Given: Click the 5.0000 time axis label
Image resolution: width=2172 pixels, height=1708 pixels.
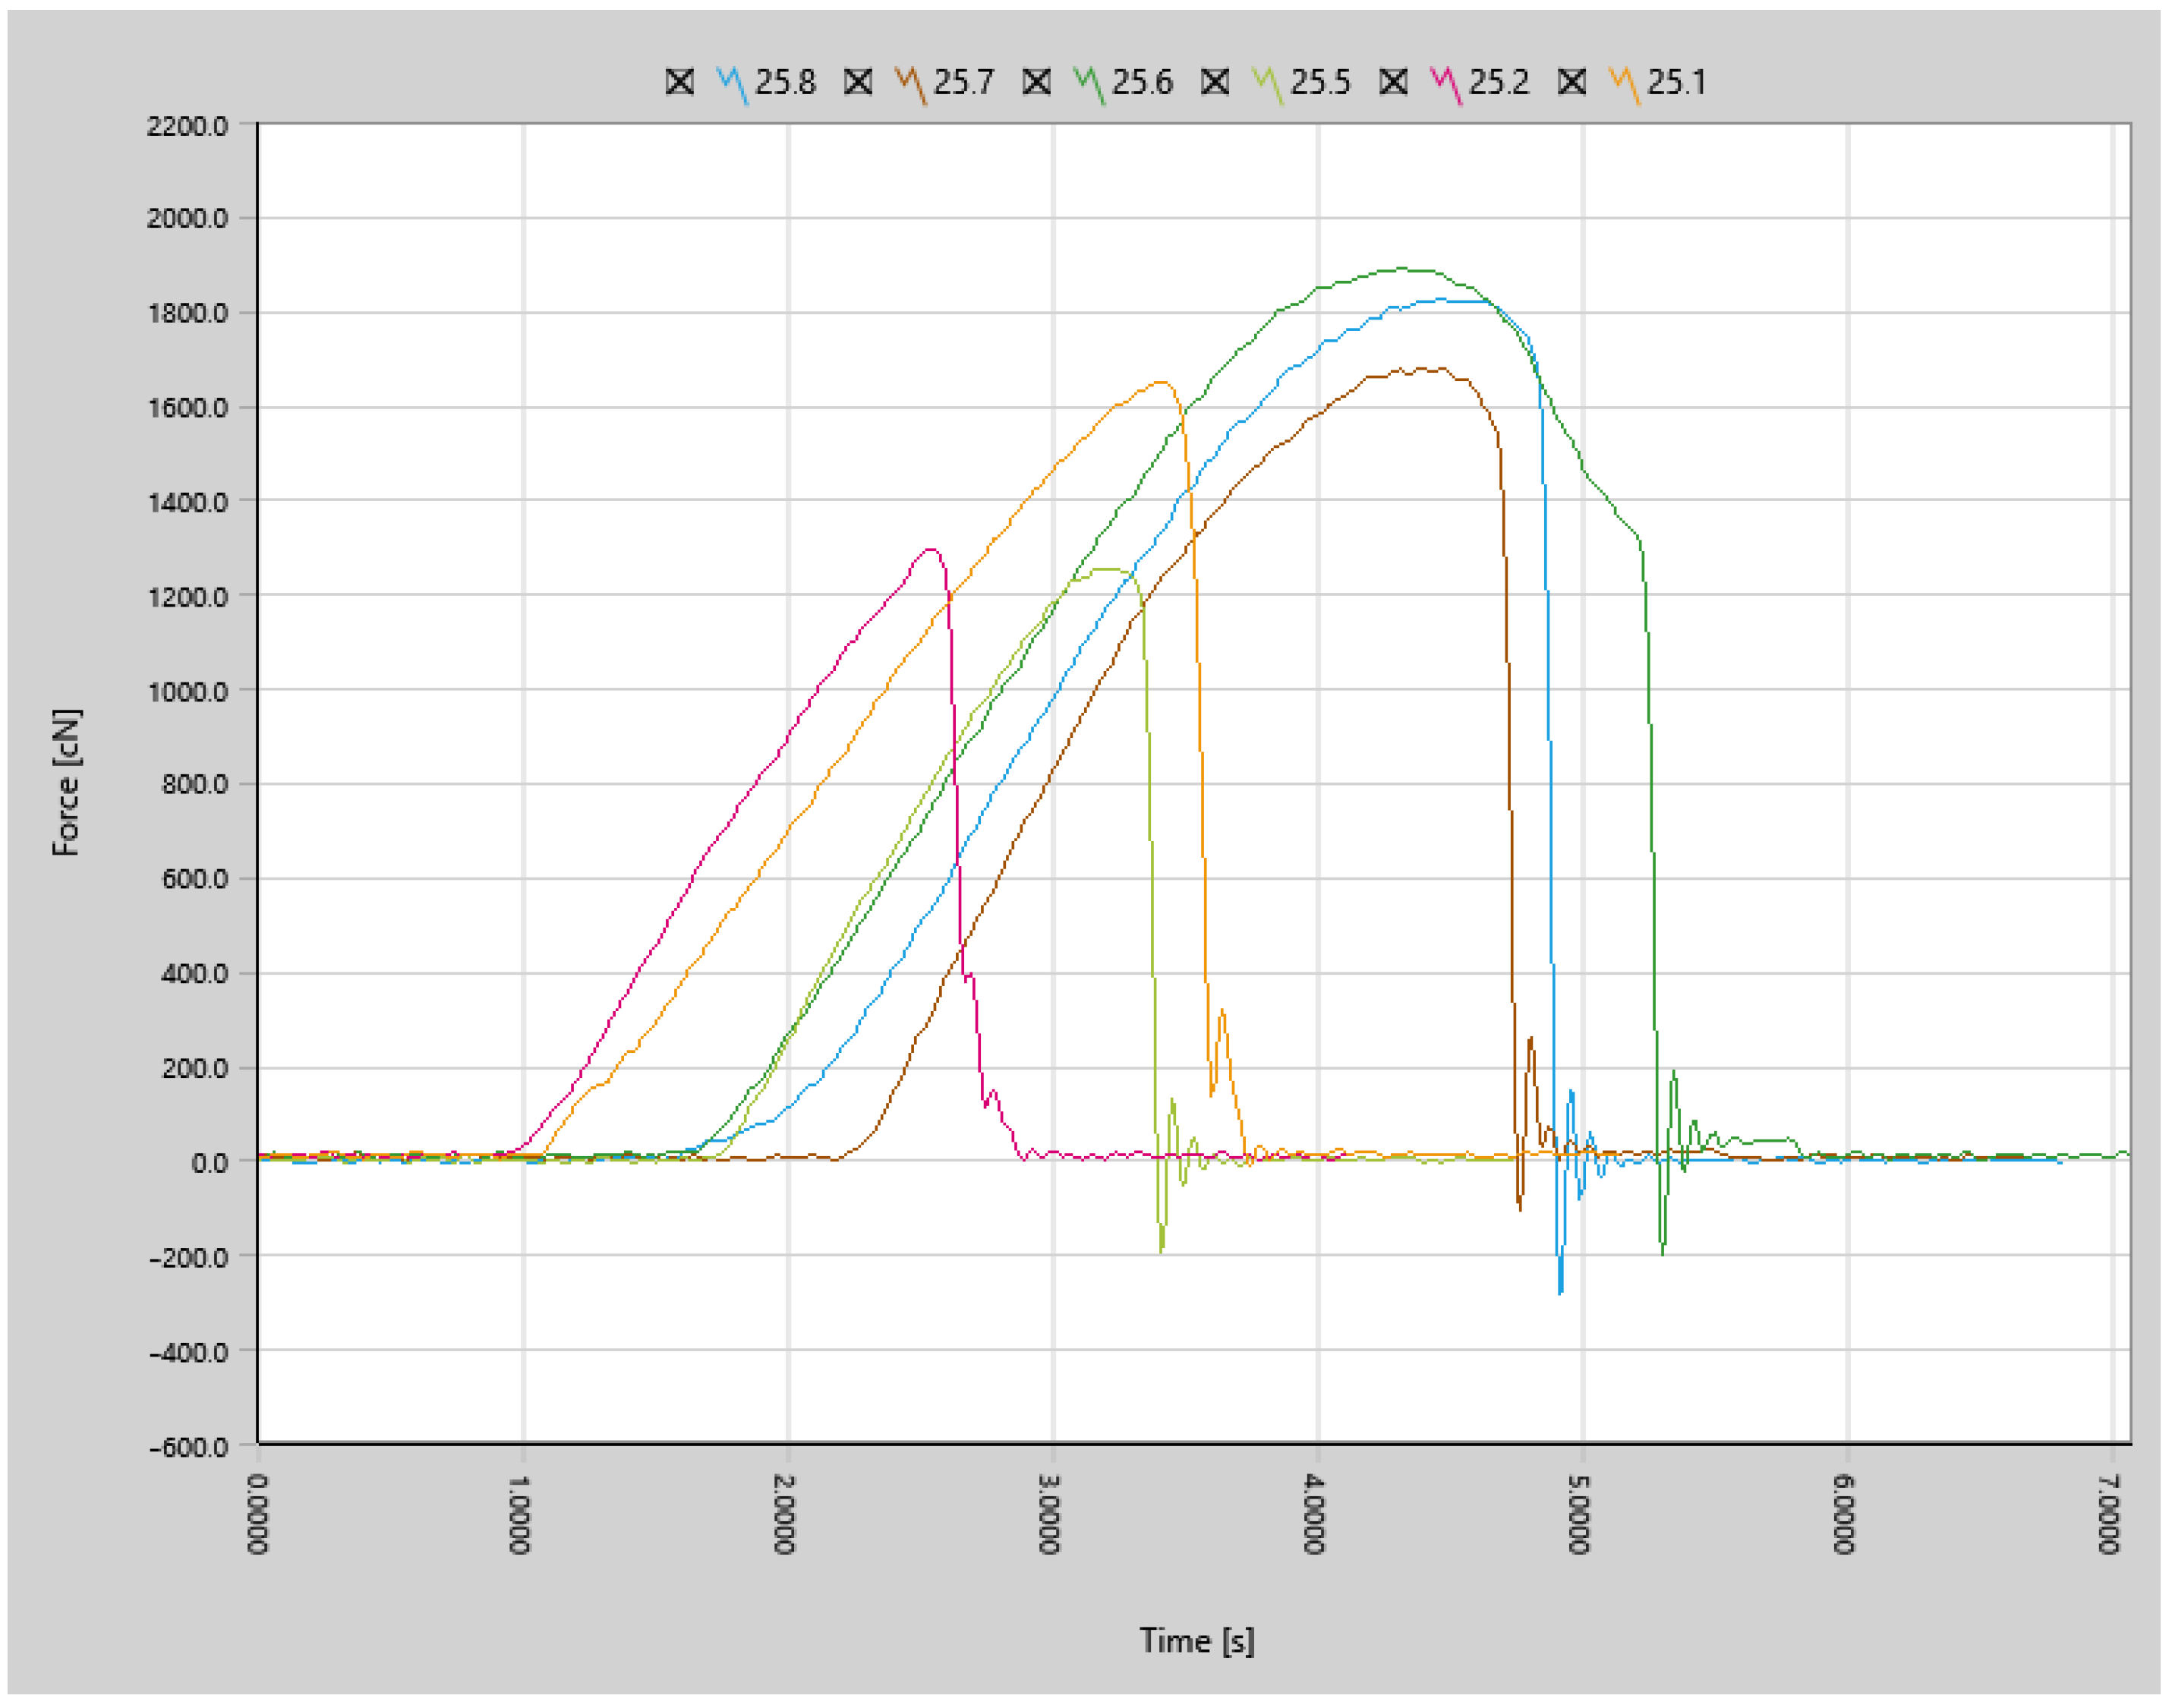Looking at the screenshot, I should click(x=1579, y=1515).
